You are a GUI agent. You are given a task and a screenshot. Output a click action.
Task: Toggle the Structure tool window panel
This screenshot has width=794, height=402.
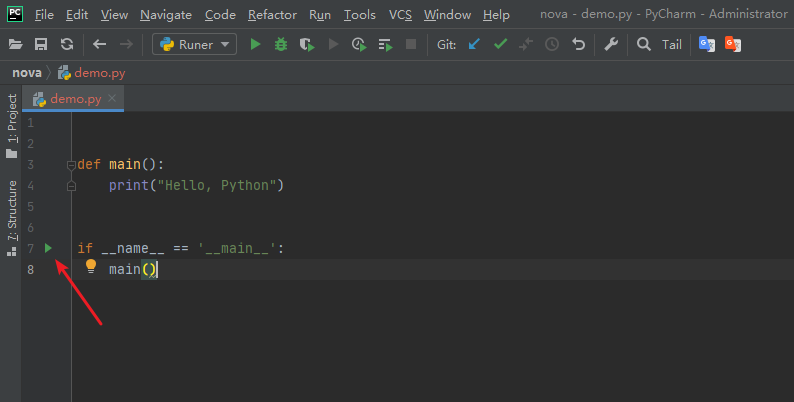(x=12, y=217)
